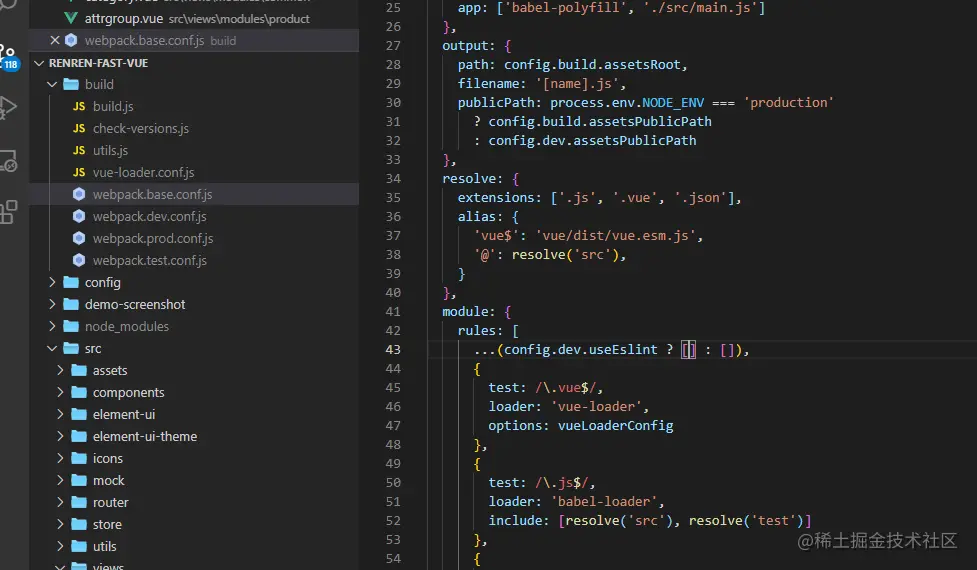Close webpack.base.conf.js in open editors
977x570 pixels.
click(x=55, y=40)
